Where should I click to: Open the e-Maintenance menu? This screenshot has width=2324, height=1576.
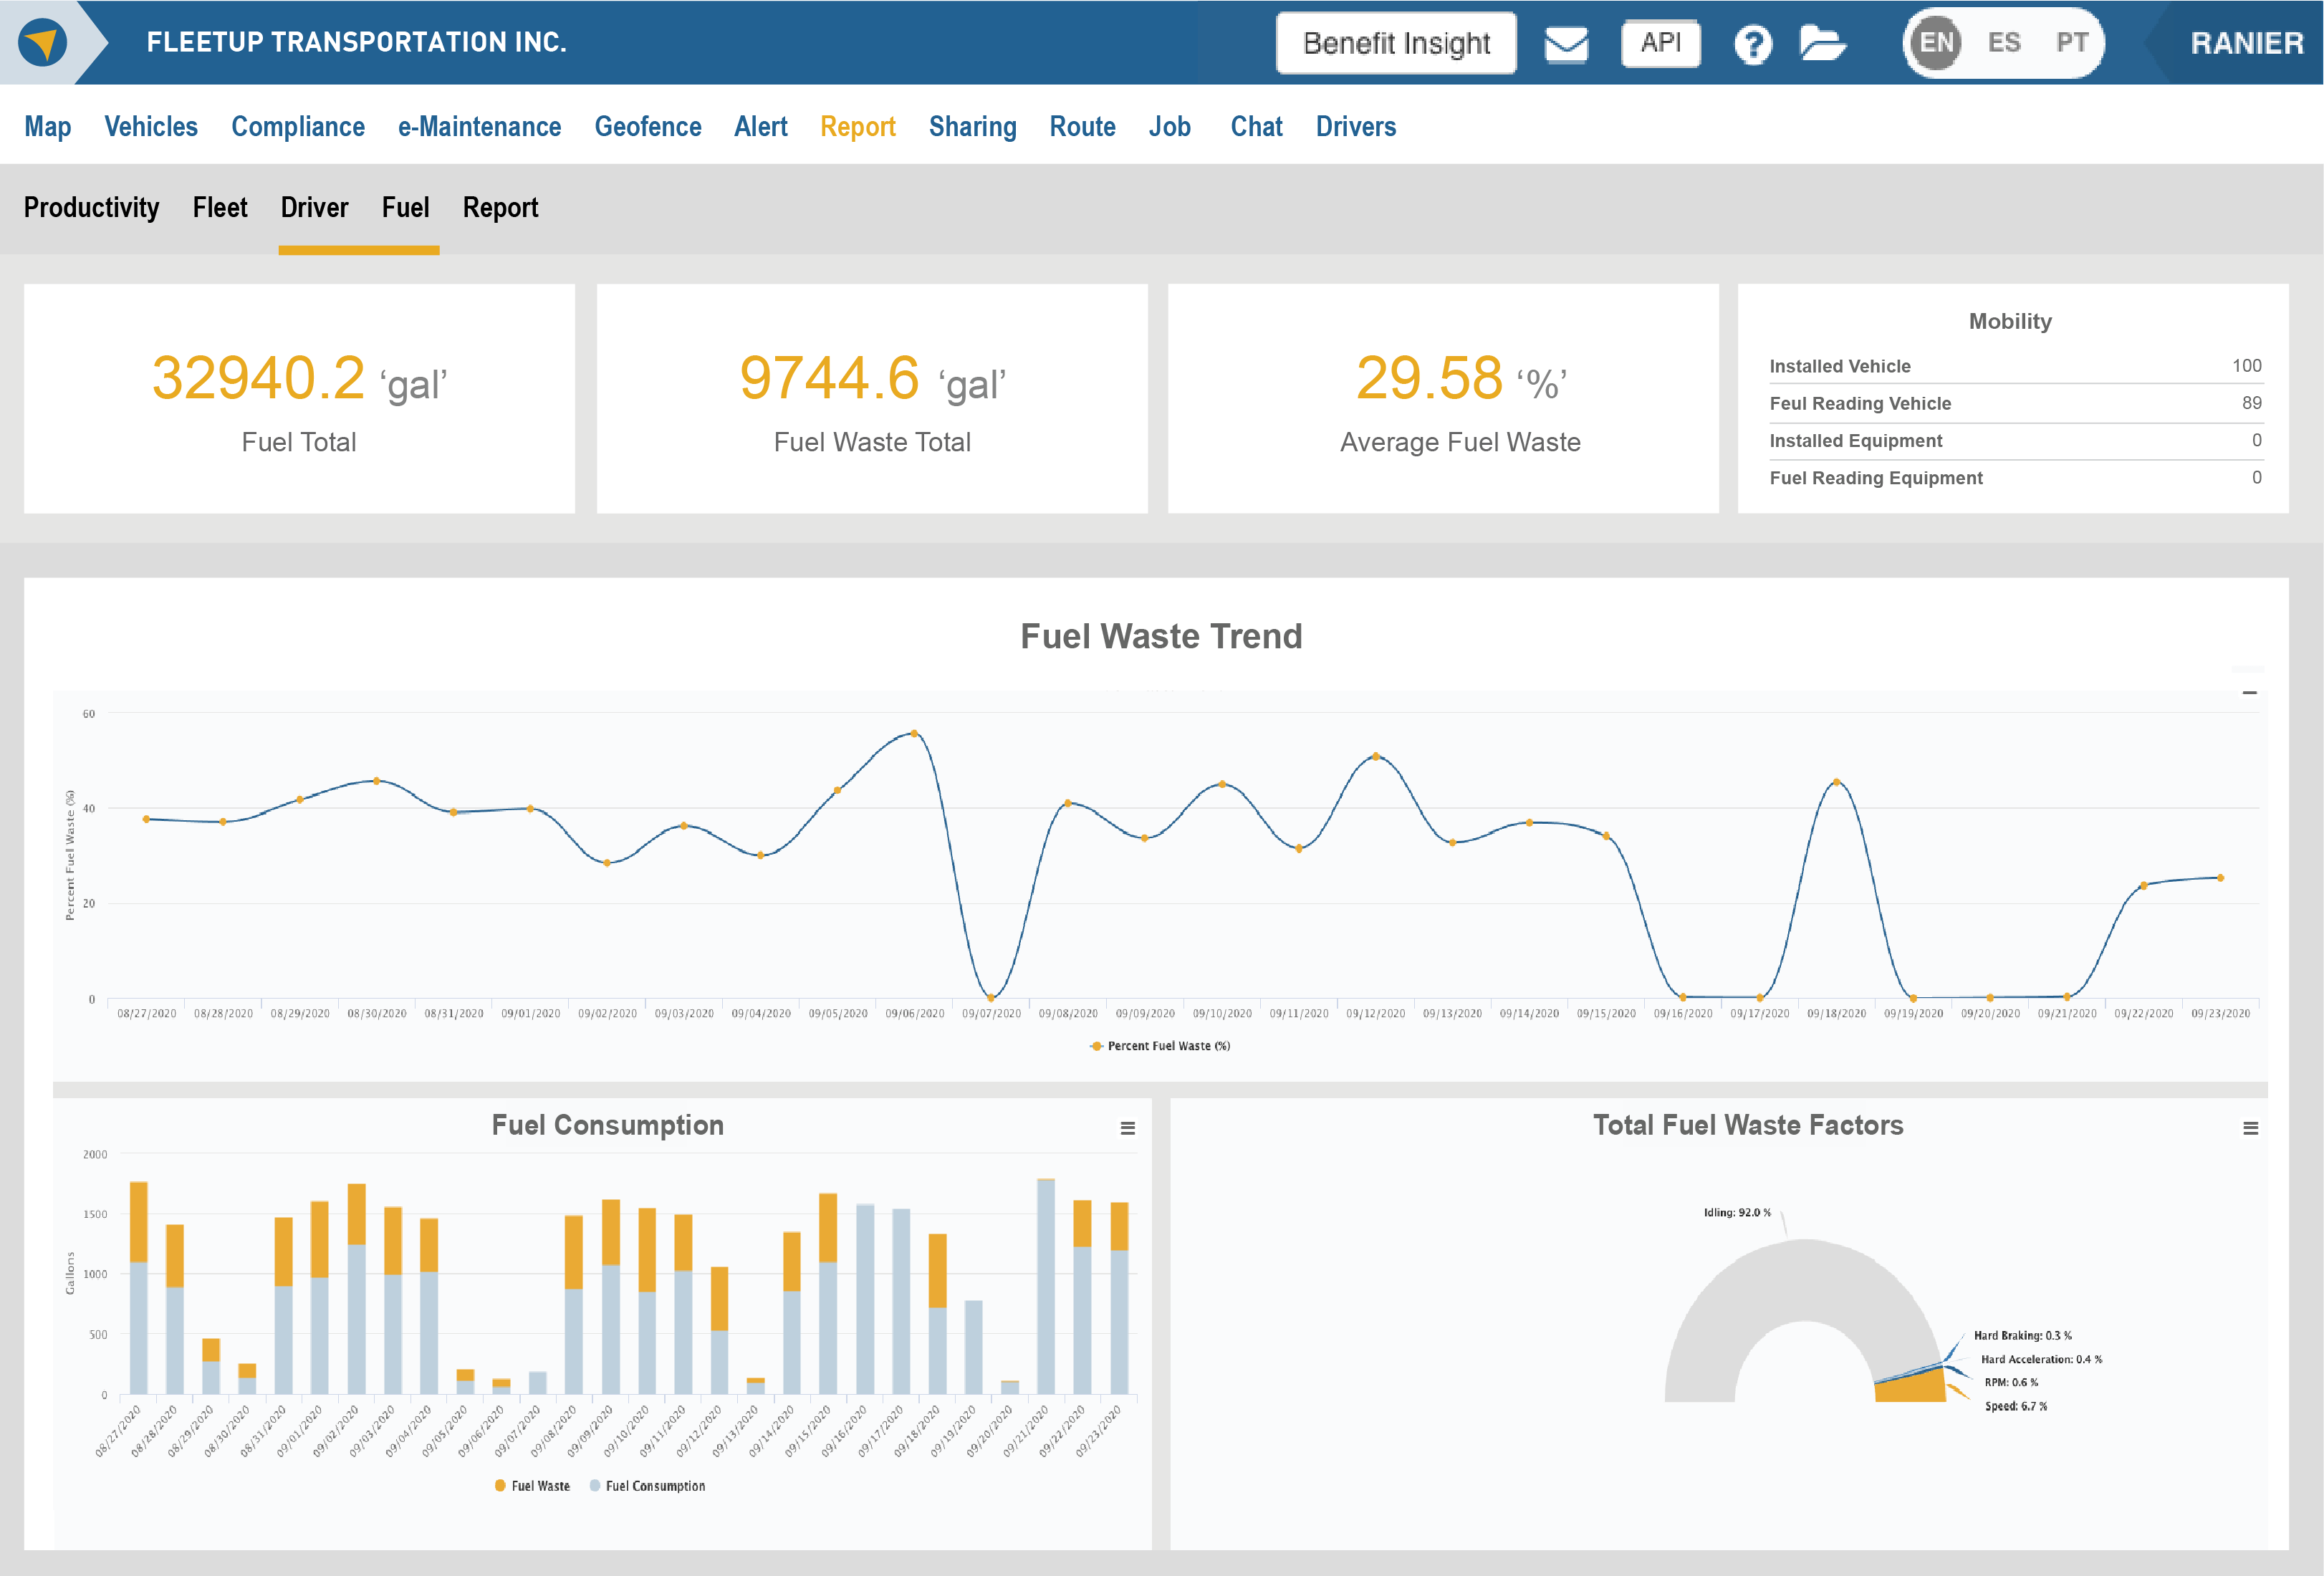point(479,127)
